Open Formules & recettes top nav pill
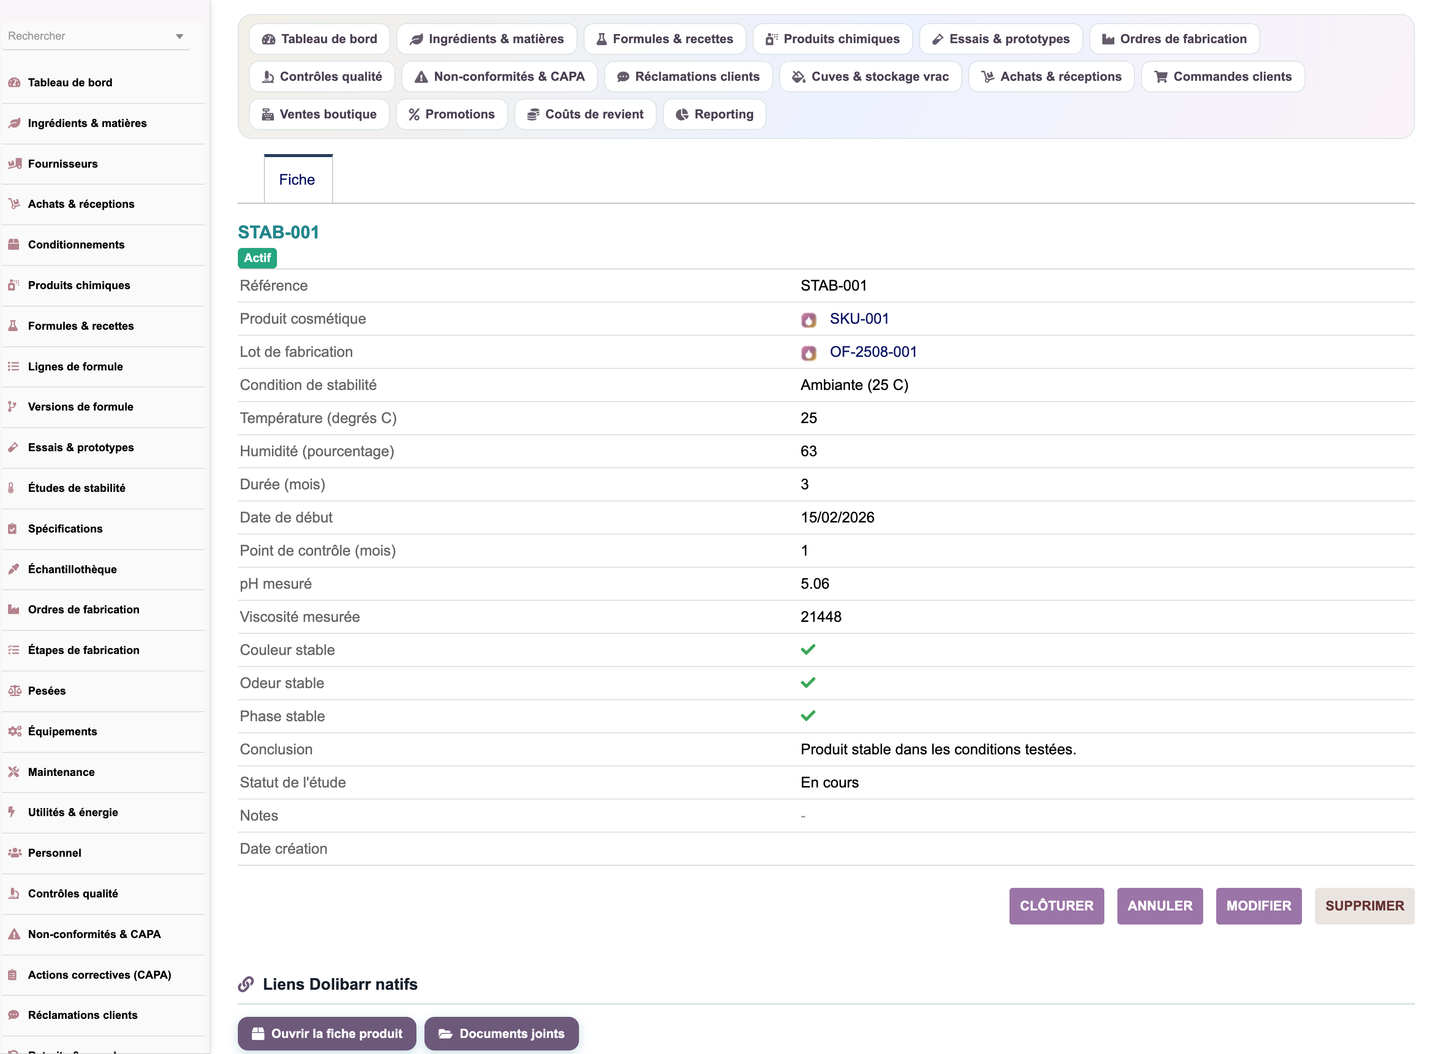The image size is (1445, 1054). coord(665,39)
